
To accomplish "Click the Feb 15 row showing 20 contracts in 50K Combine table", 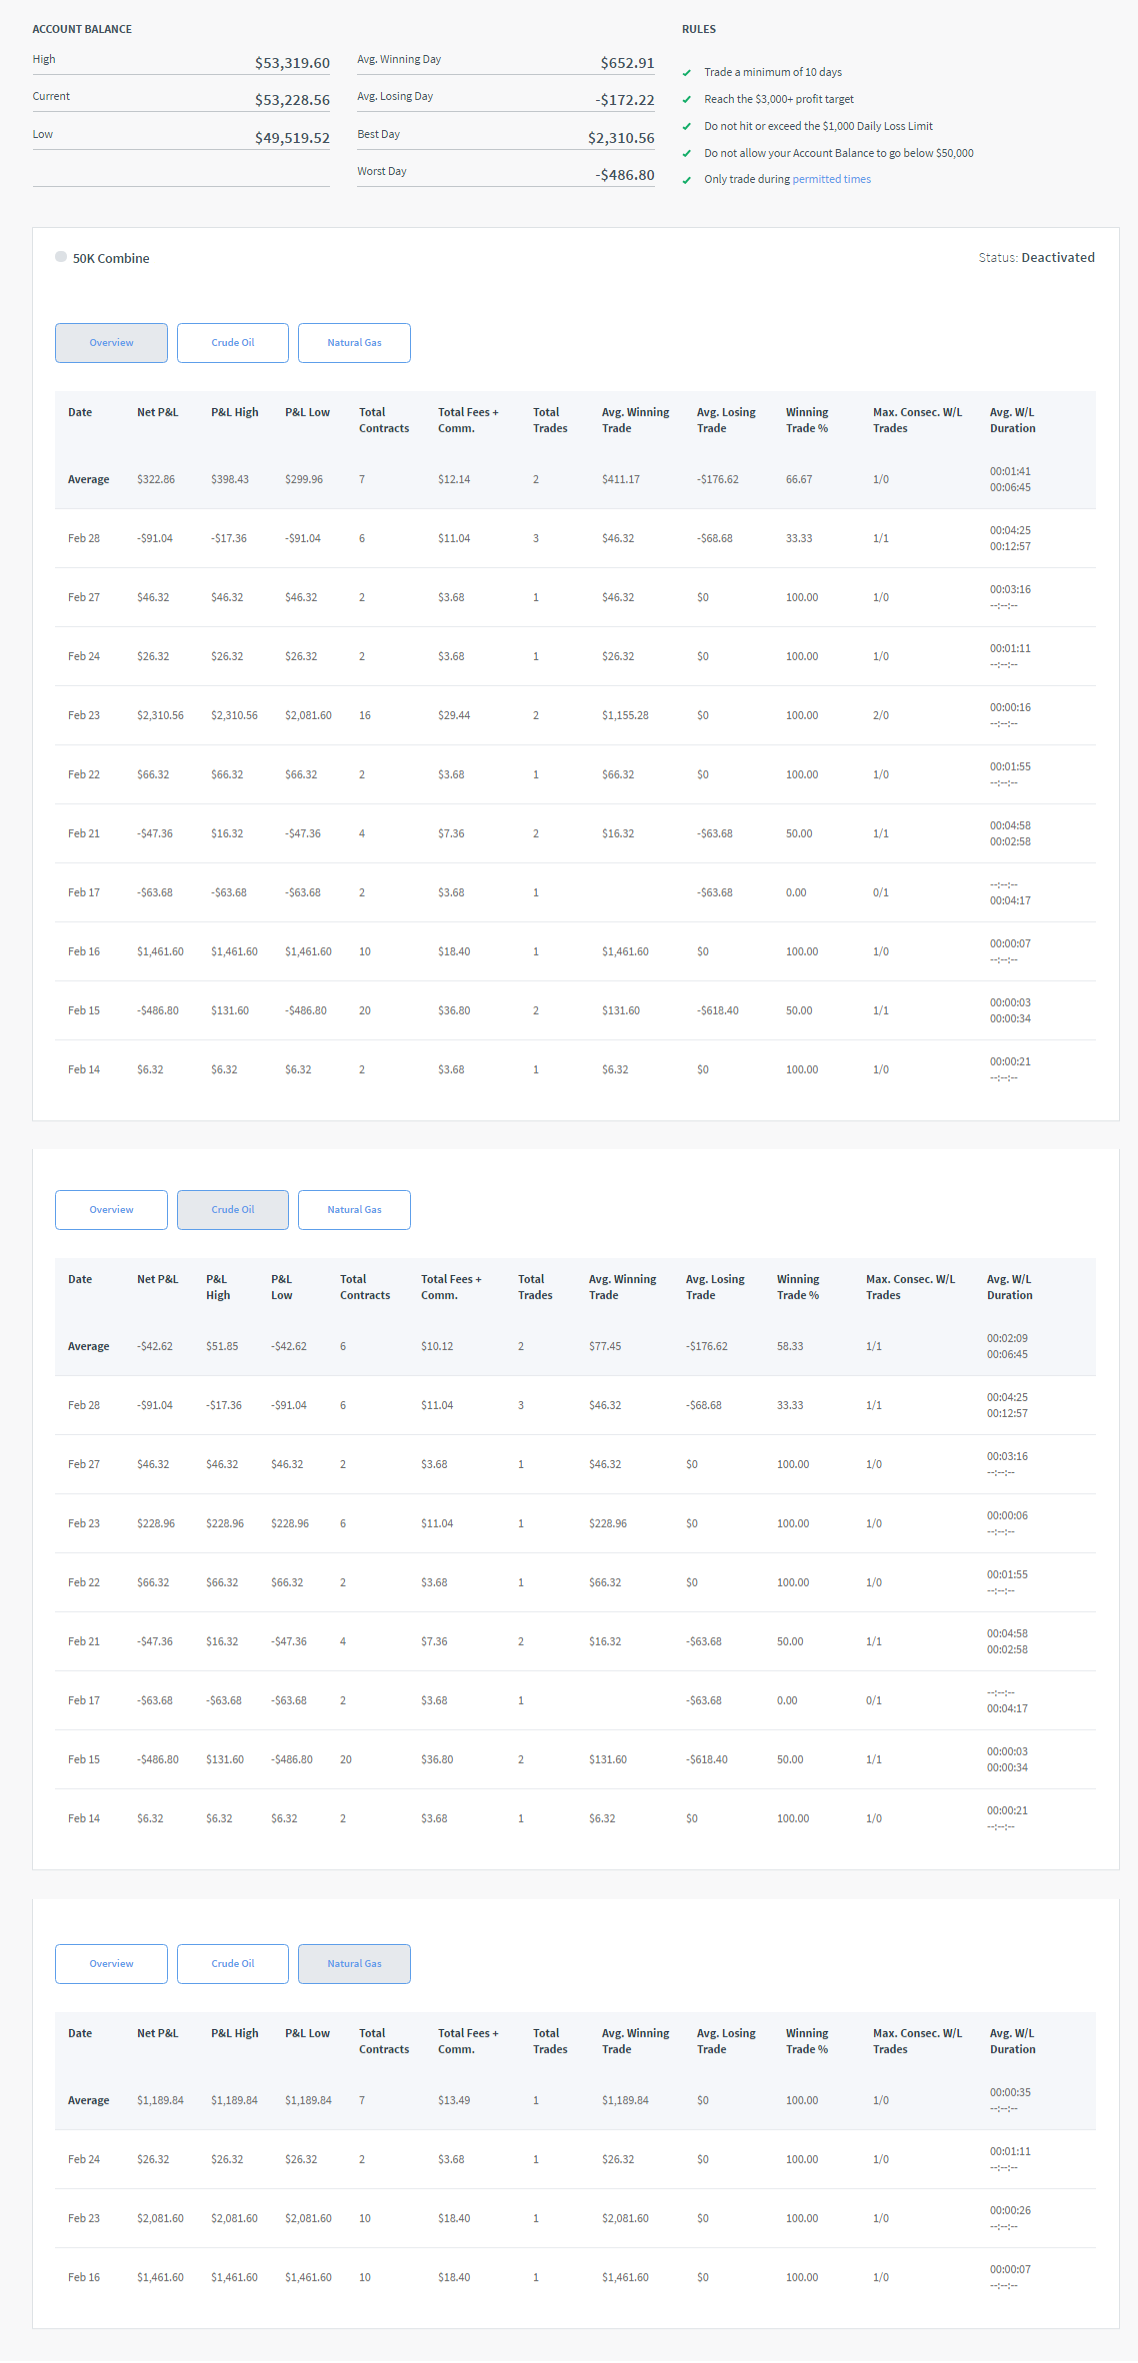I will 574,1011.
